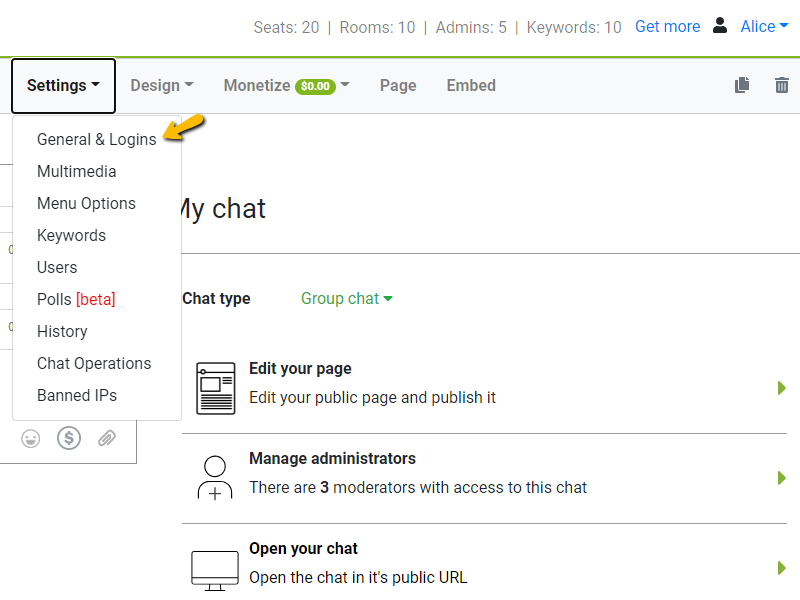This screenshot has height=600, width=800.
Task: Open the Design dropdown menu
Action: coord(161,86)
